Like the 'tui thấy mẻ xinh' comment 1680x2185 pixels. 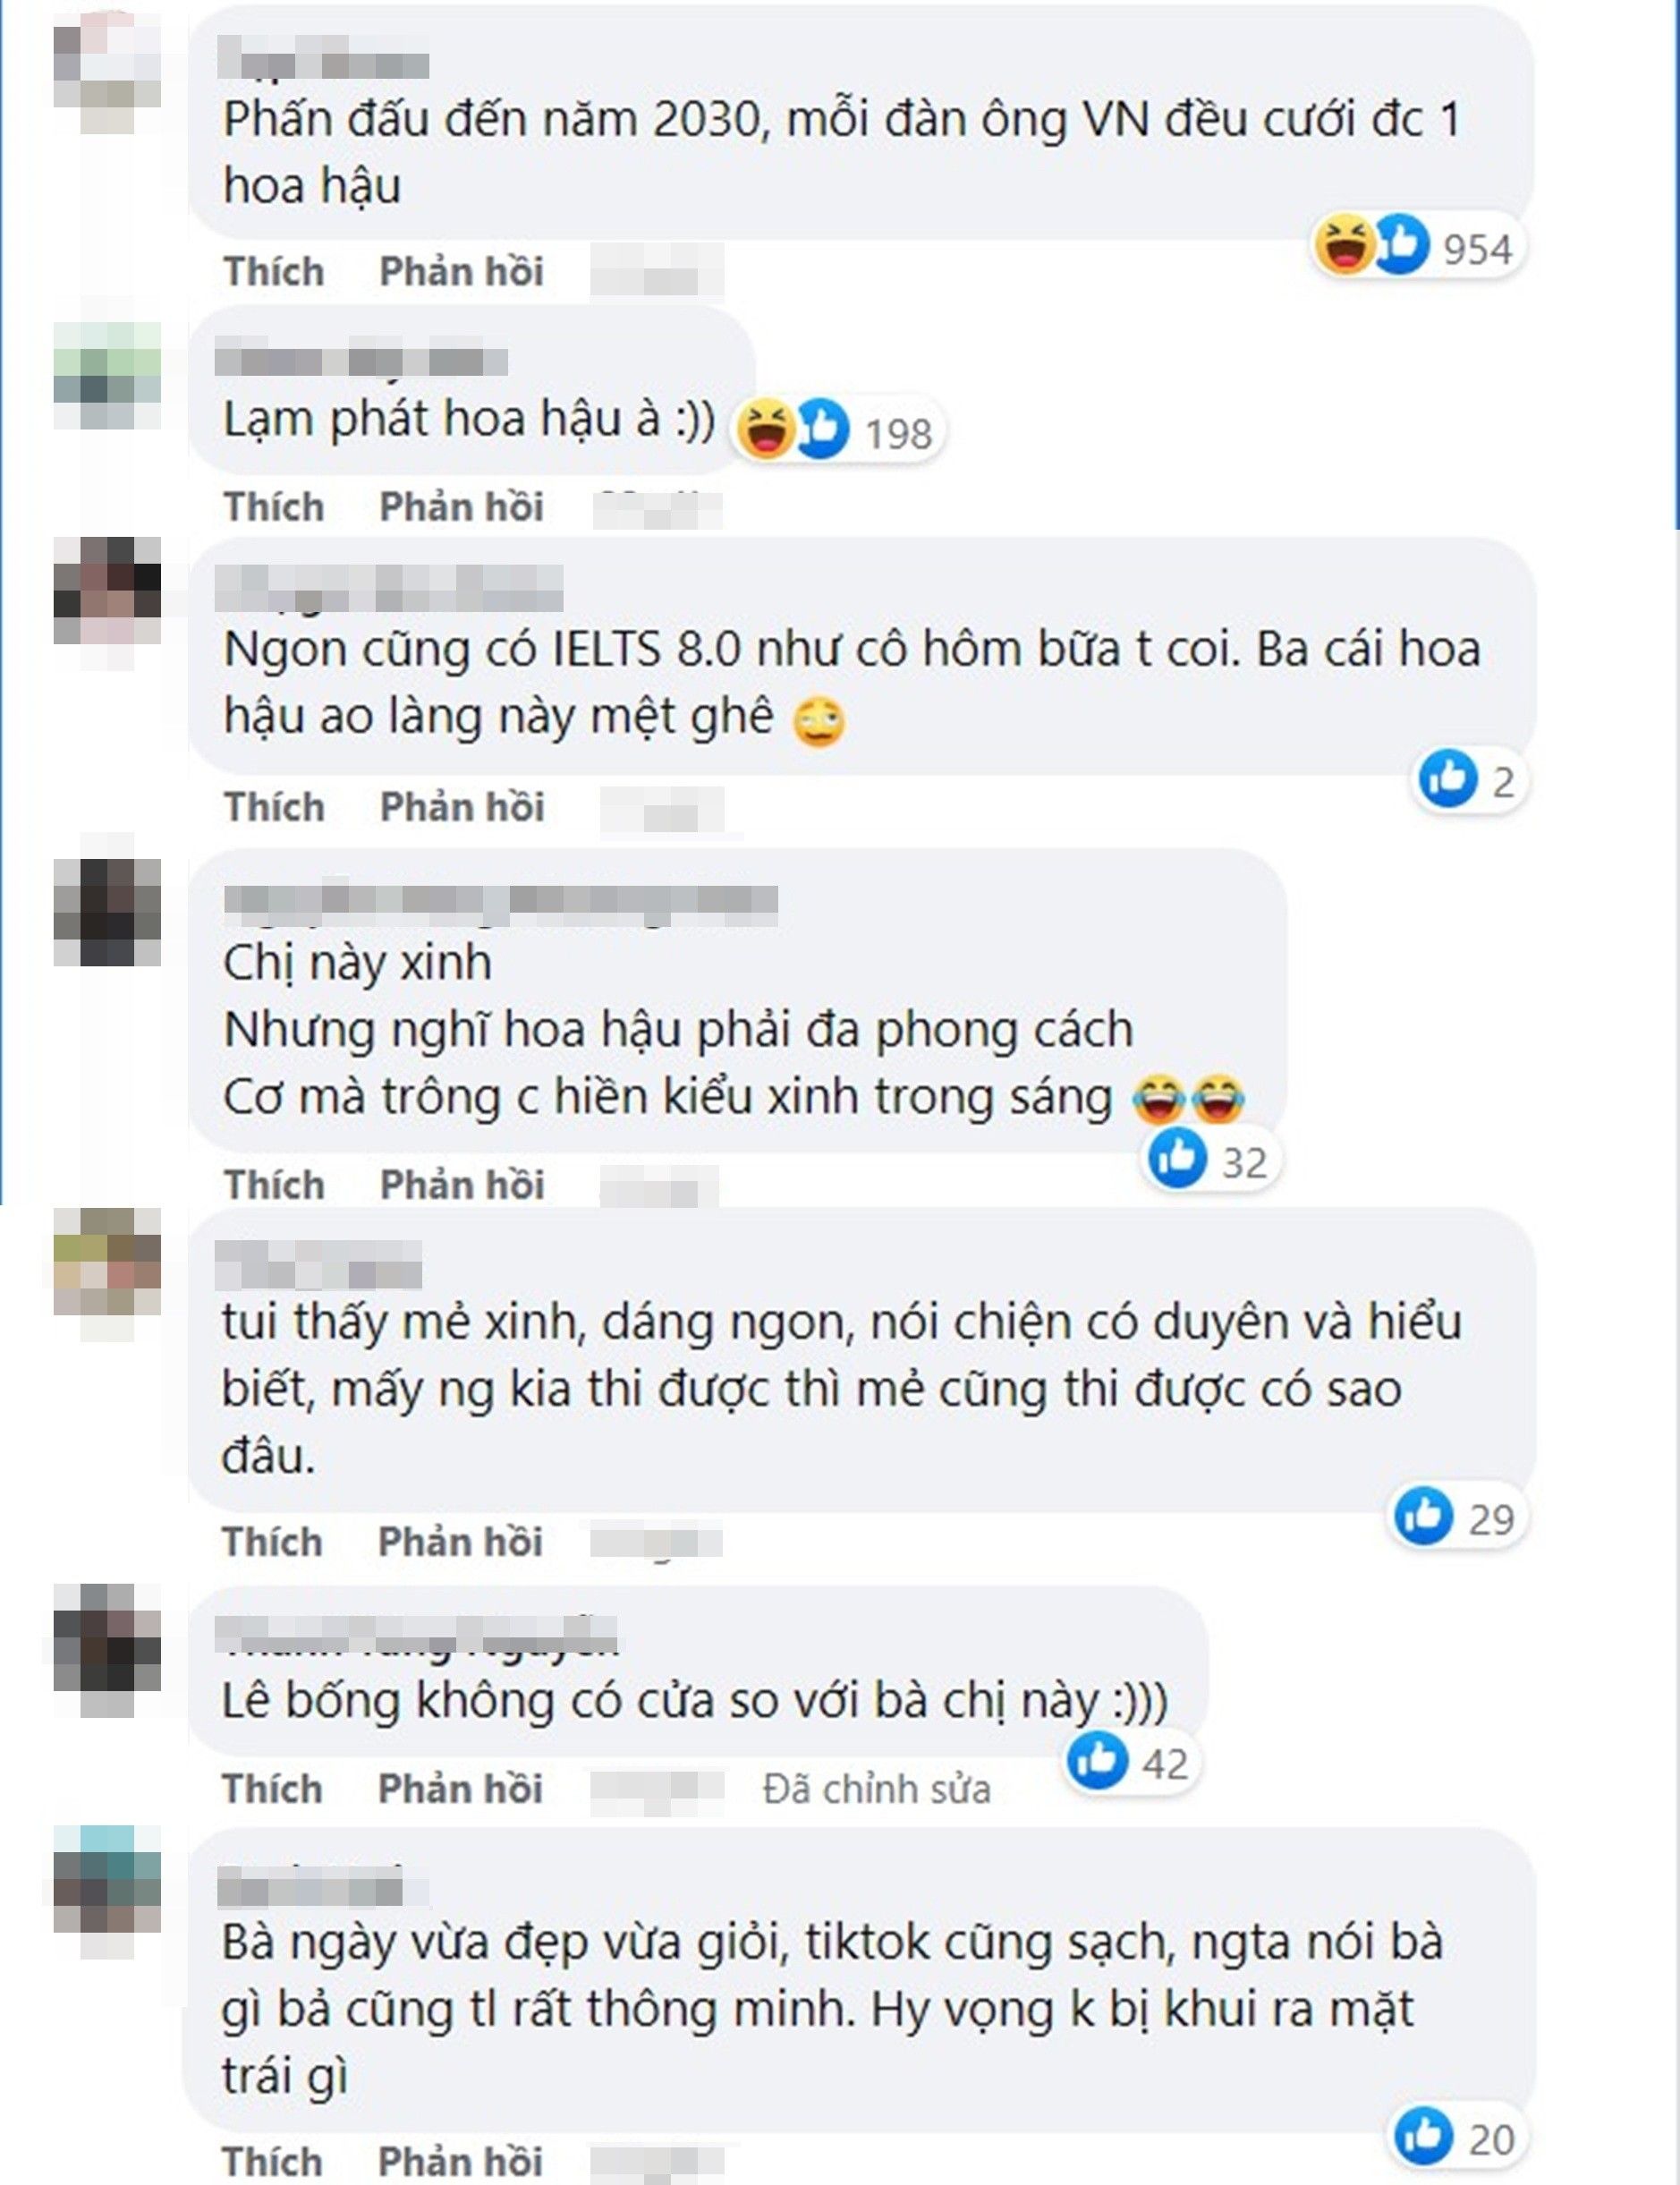(272, 1541)
